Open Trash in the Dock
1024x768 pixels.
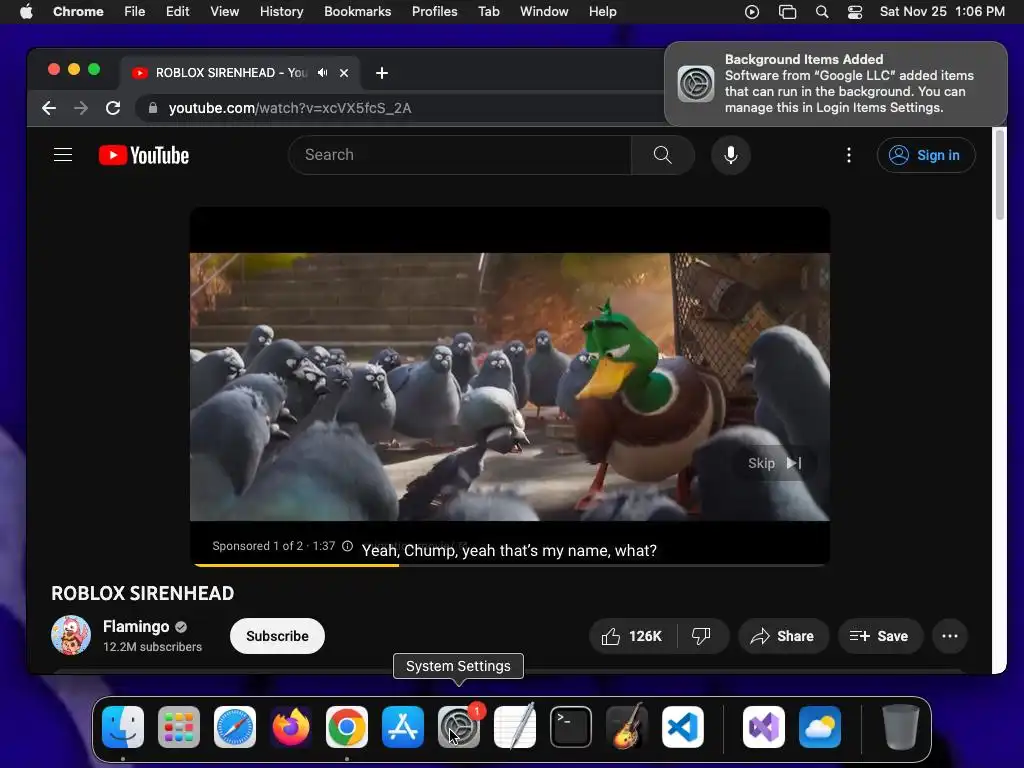pyautogui.click(x=901, y=727)
